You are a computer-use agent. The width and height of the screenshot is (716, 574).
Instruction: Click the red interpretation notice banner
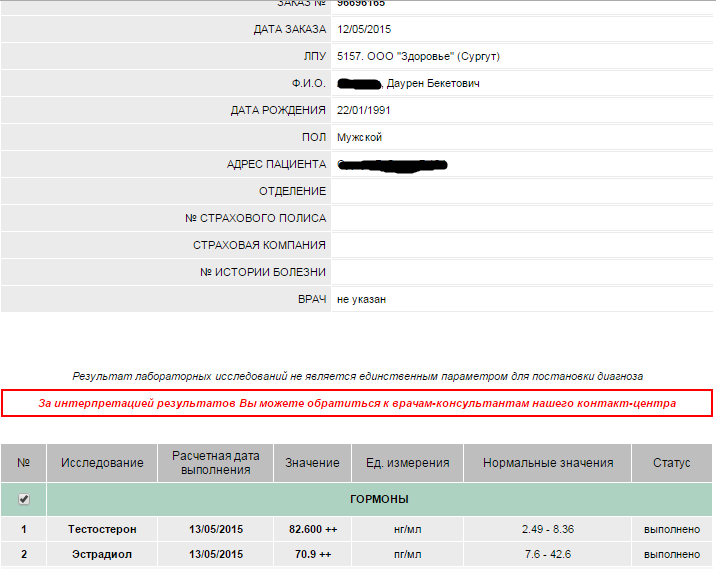(x=357, y=403)
